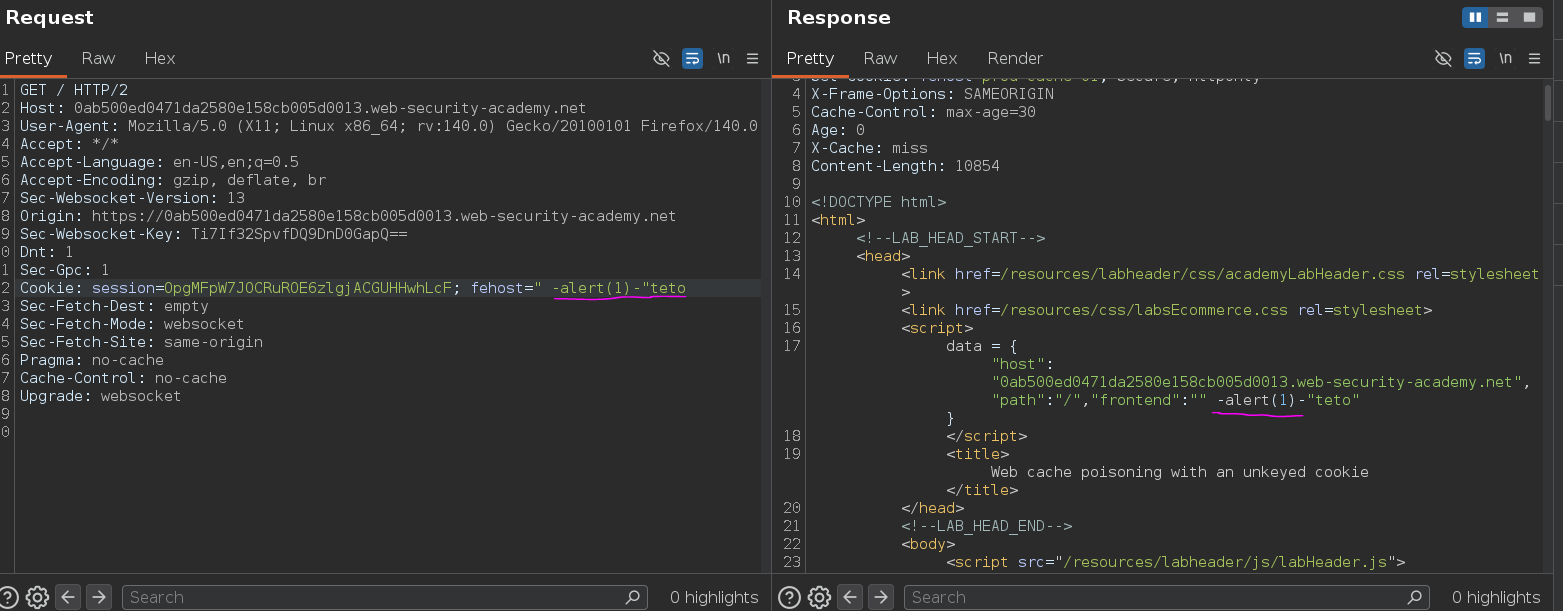Screen dimensions: 1563x611
Task: Click the labHeader.js script tag line
Action: pyautogui.click(x=1176, y=562)
